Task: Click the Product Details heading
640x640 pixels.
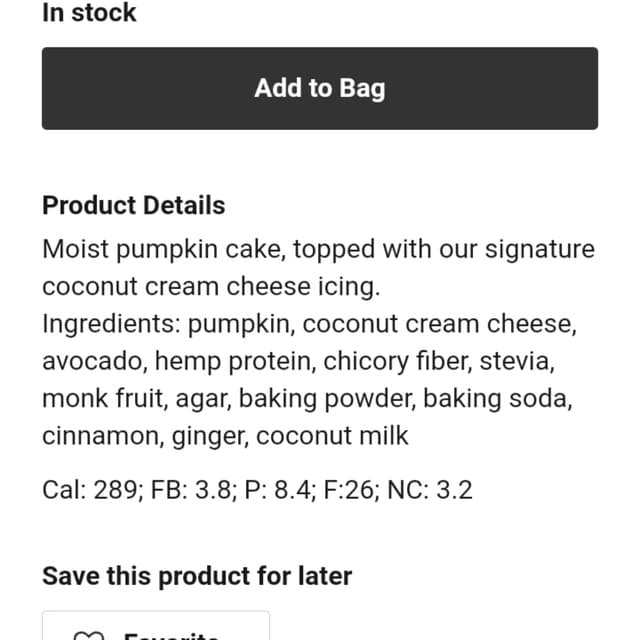Action: 134,205
